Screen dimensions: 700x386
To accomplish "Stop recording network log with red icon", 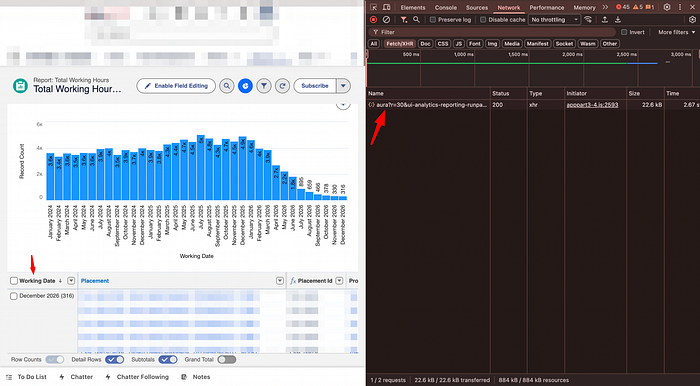I will [x=374, y=20].
